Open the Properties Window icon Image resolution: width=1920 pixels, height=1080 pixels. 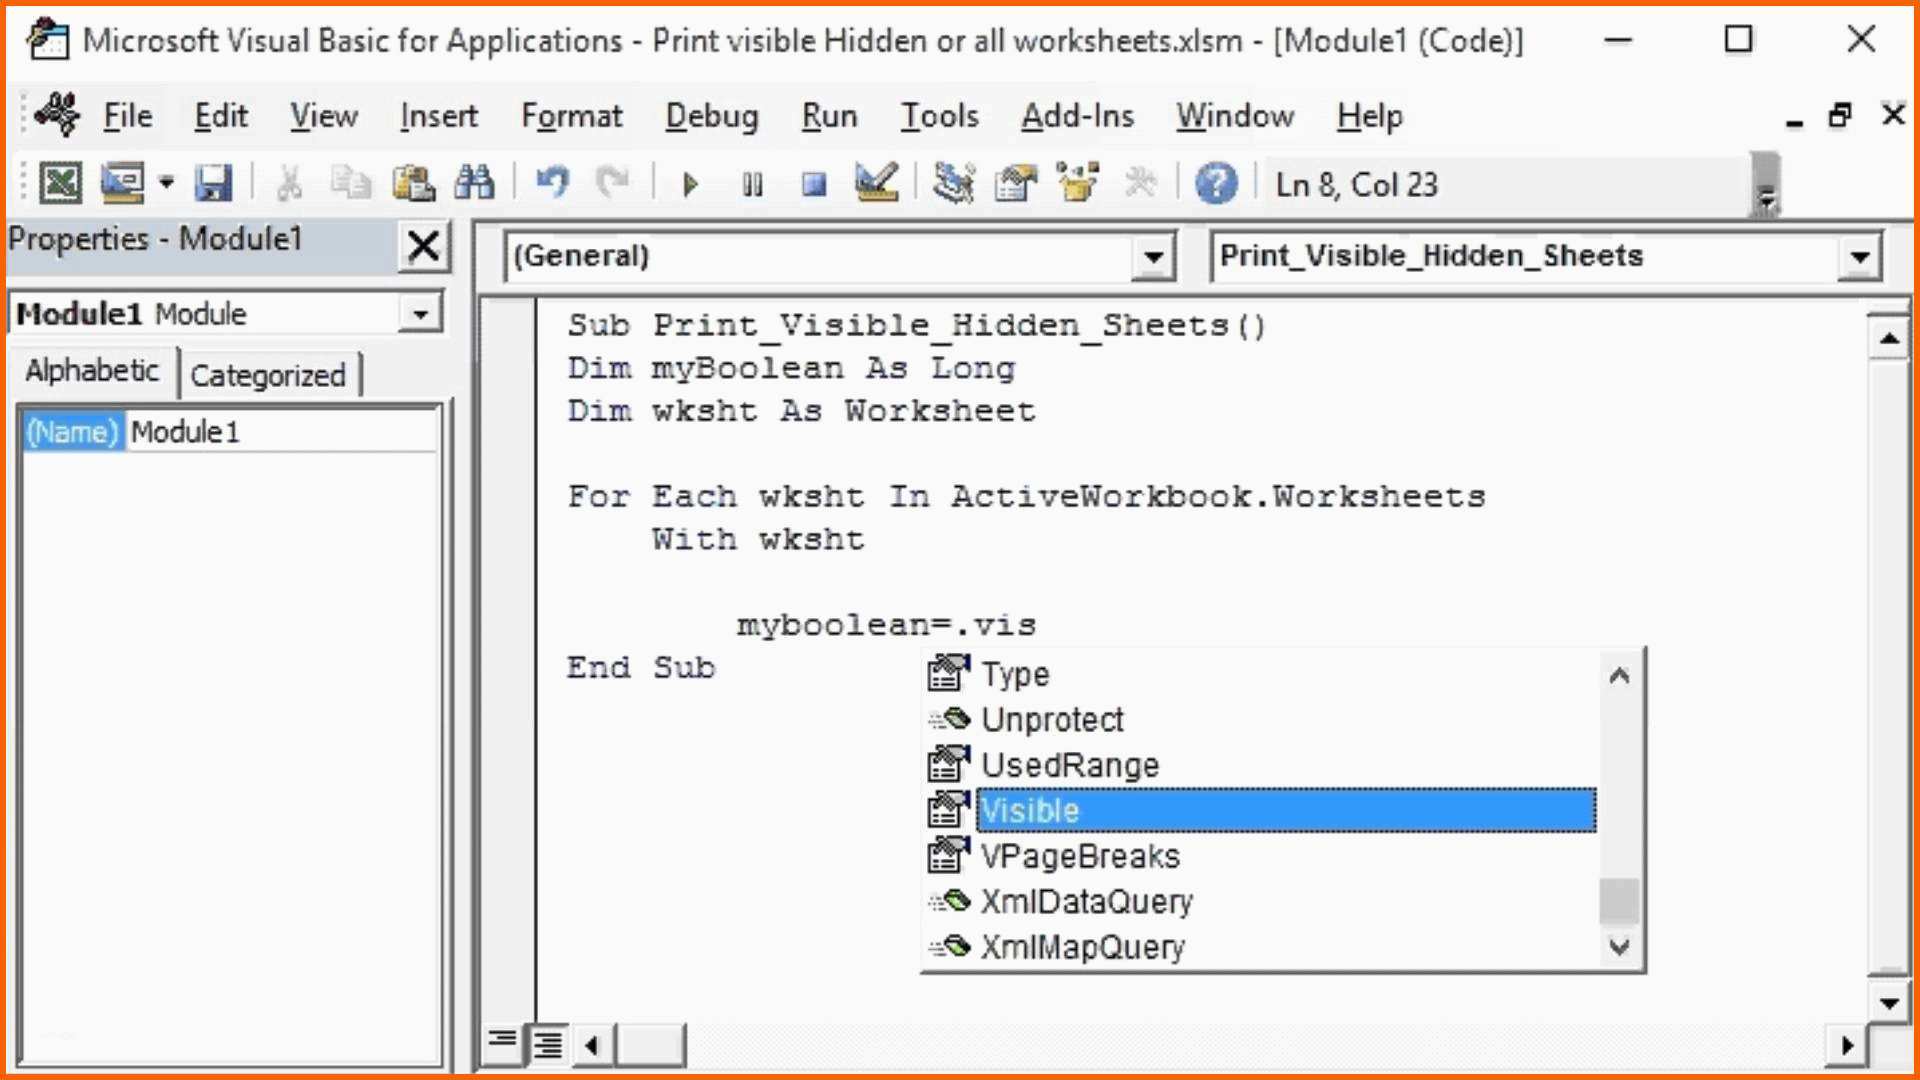(1016, 183)
